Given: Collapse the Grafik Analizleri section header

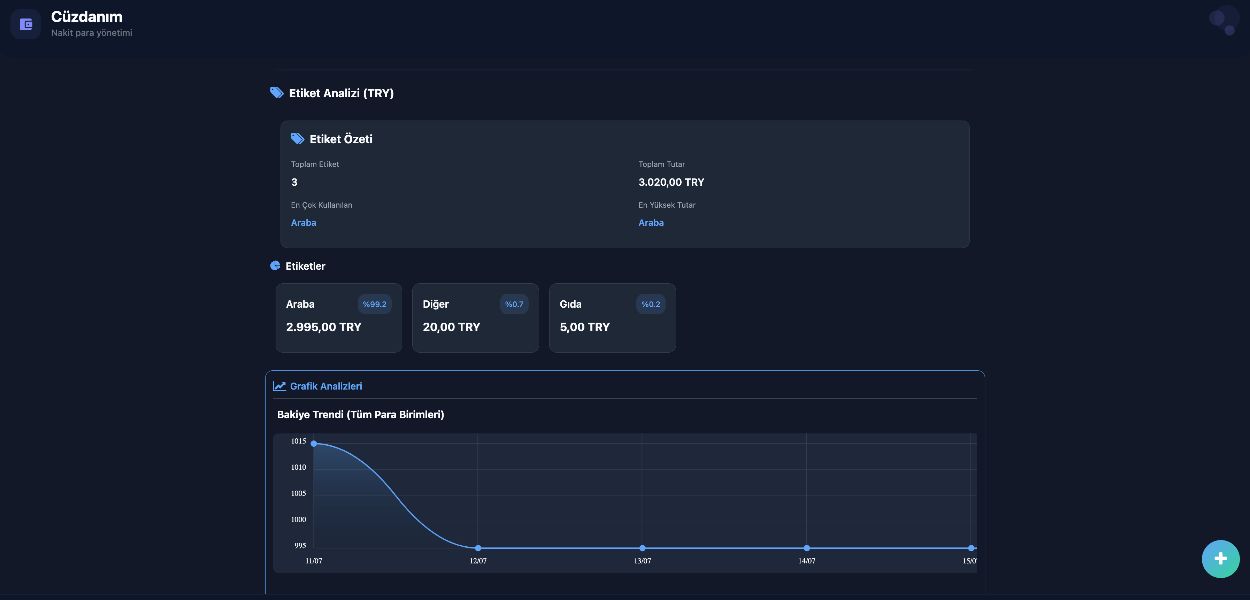Looking at the screenshot, I should click(x=625, y=386).
